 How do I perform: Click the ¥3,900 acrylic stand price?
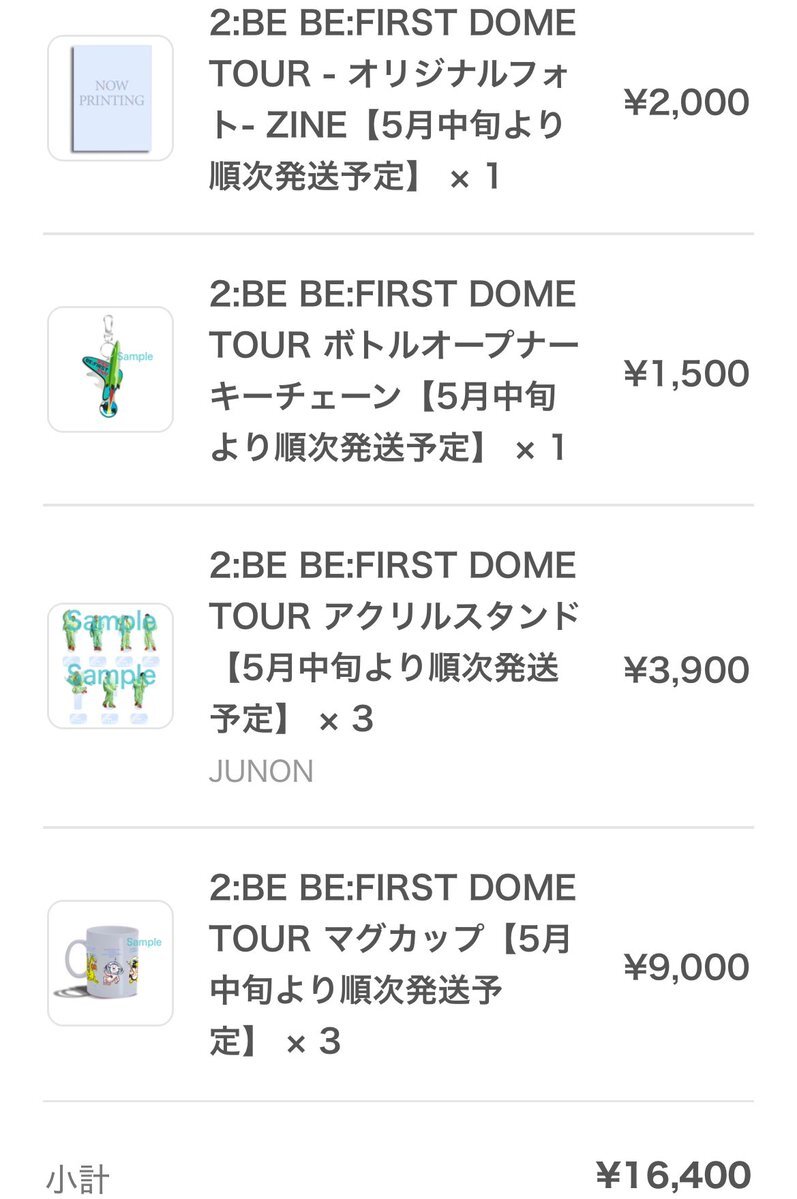pyautogui.click(x=686, y=670)
